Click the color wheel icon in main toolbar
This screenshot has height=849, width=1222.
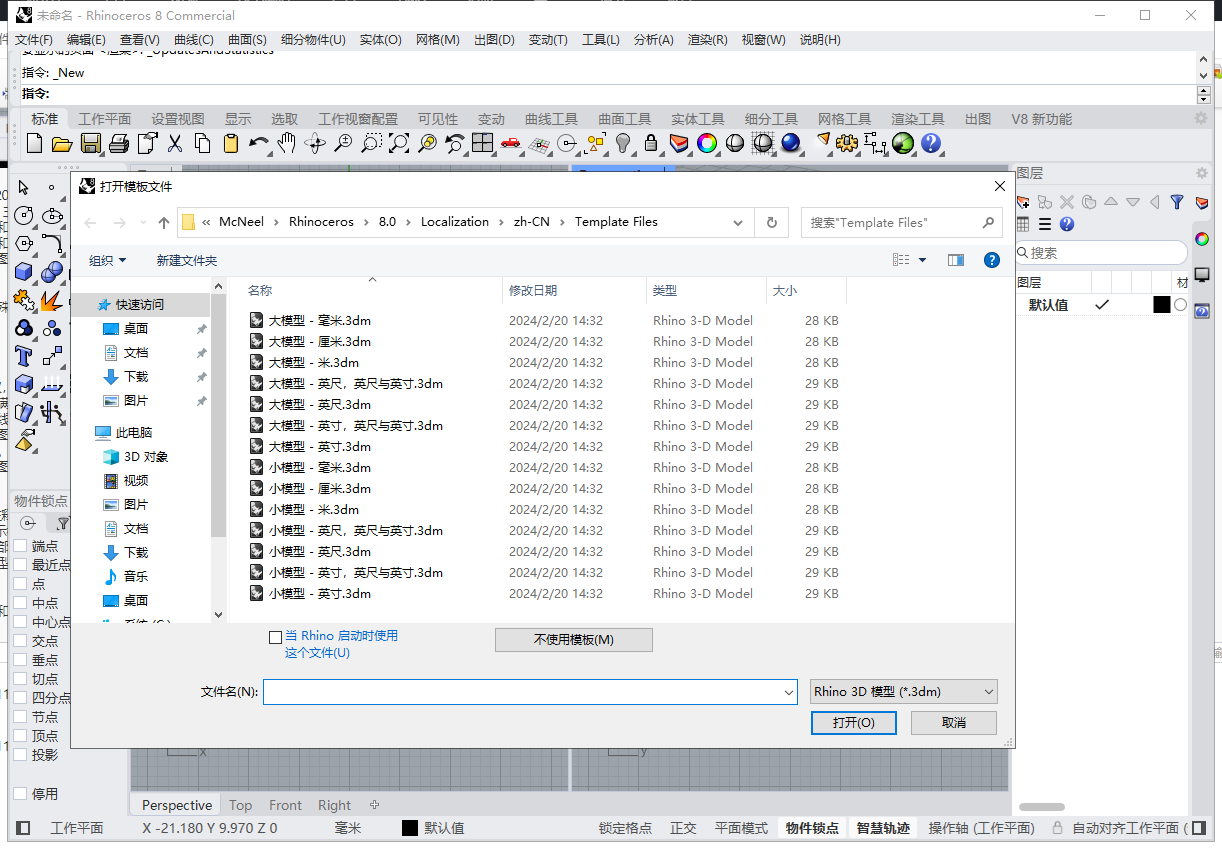(707, 143)
